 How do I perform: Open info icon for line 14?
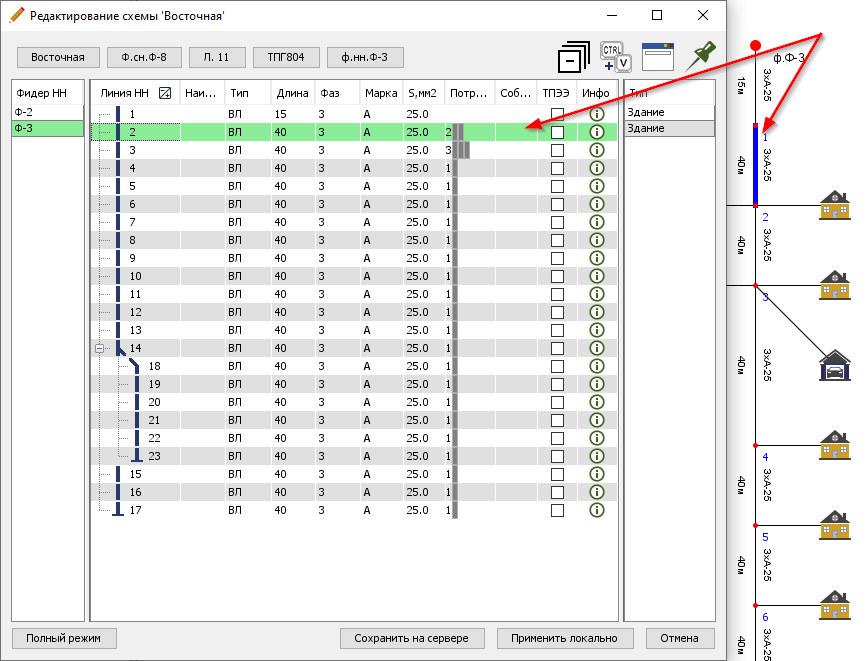[596, 348]
